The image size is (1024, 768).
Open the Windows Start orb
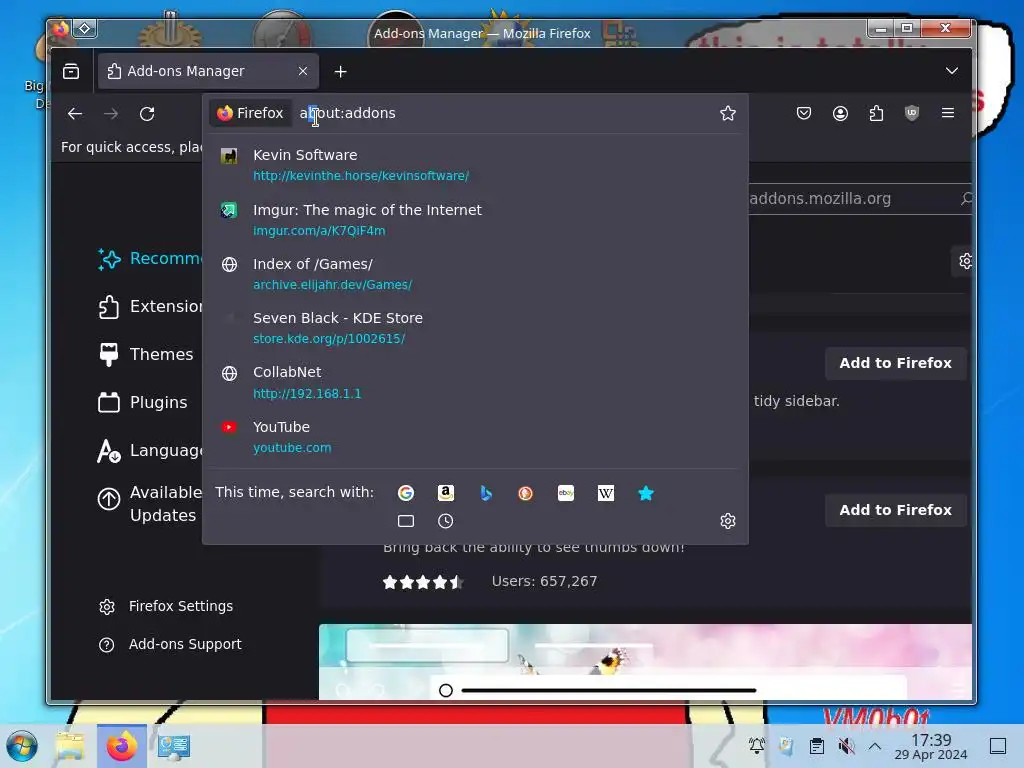coord(22,746)
